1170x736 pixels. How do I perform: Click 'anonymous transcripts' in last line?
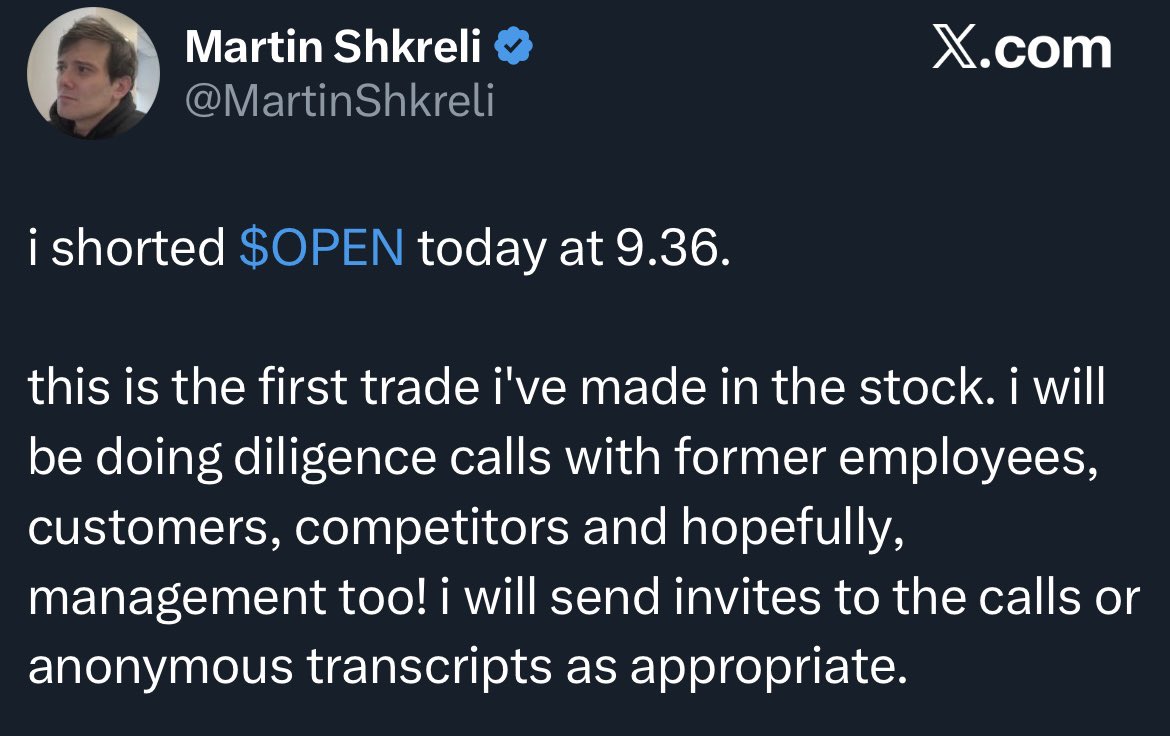[x=290, y=667]
